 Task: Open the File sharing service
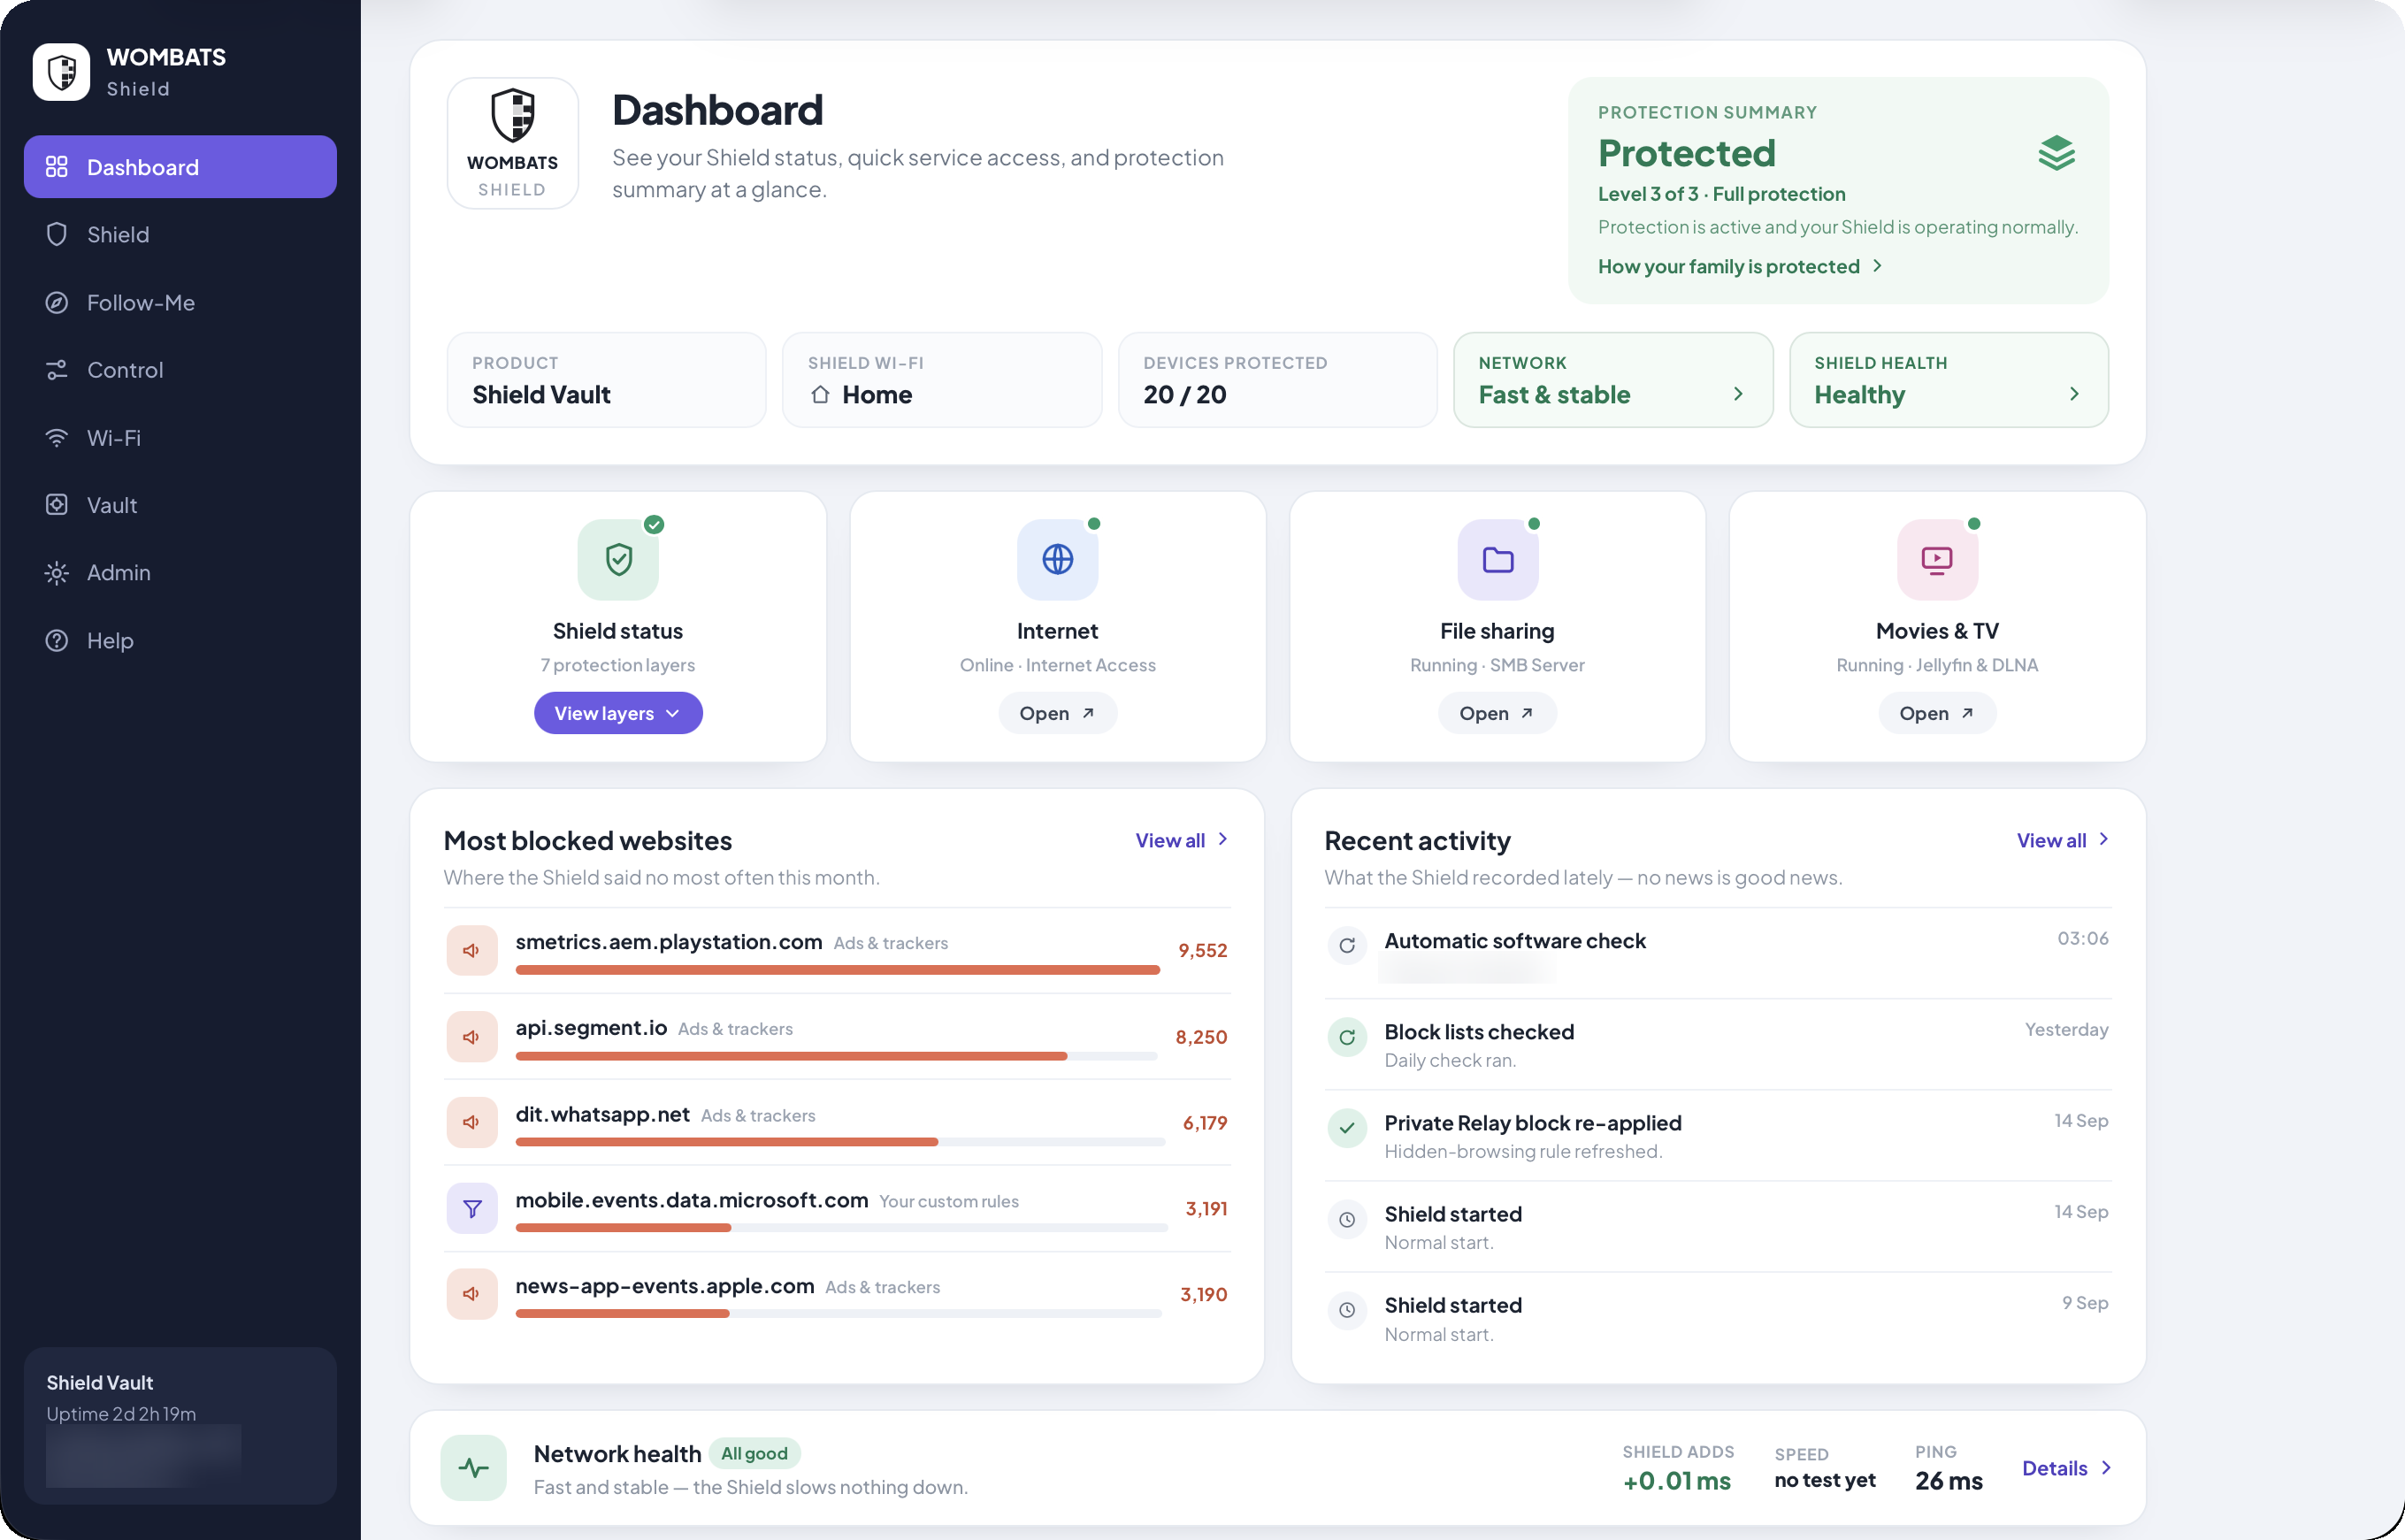coord(1497,713)
